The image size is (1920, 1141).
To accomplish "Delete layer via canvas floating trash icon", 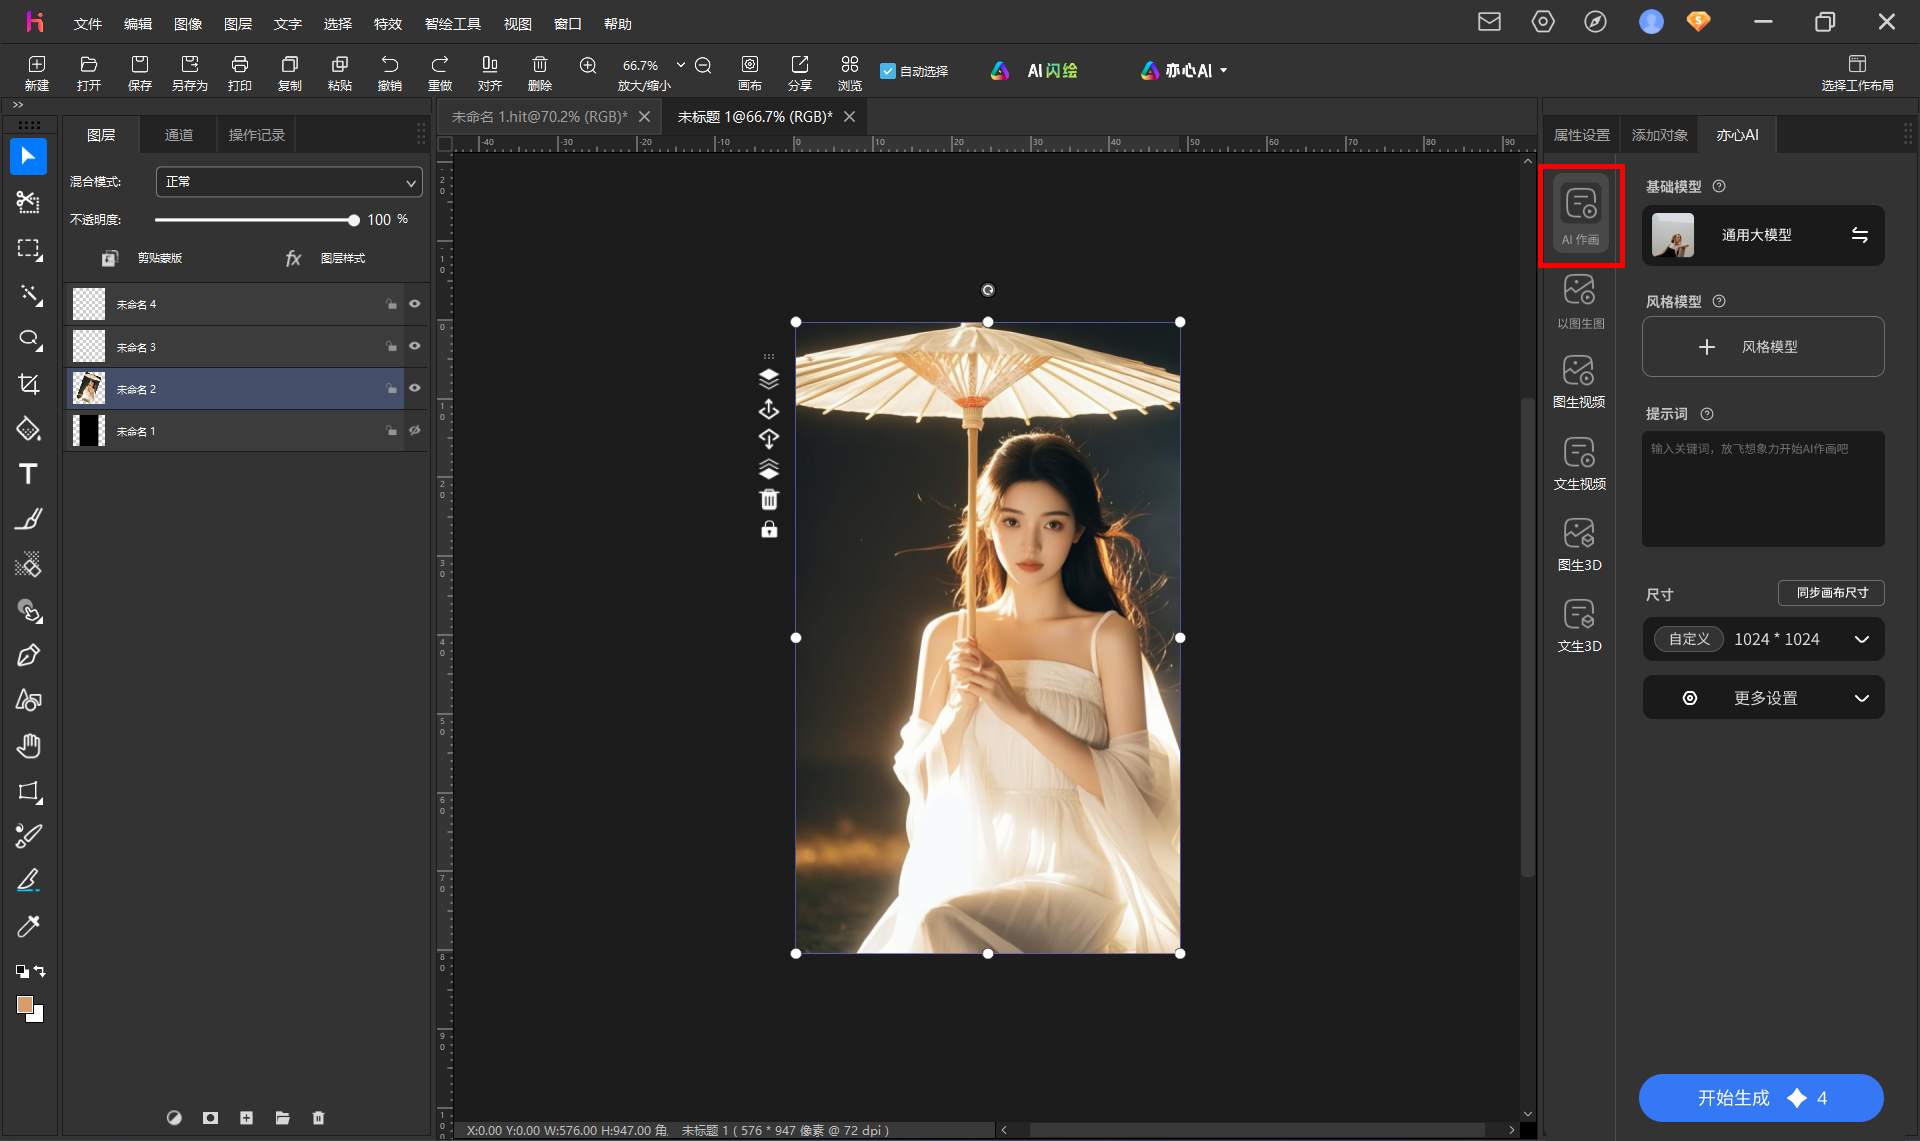I will pos(769,500).
